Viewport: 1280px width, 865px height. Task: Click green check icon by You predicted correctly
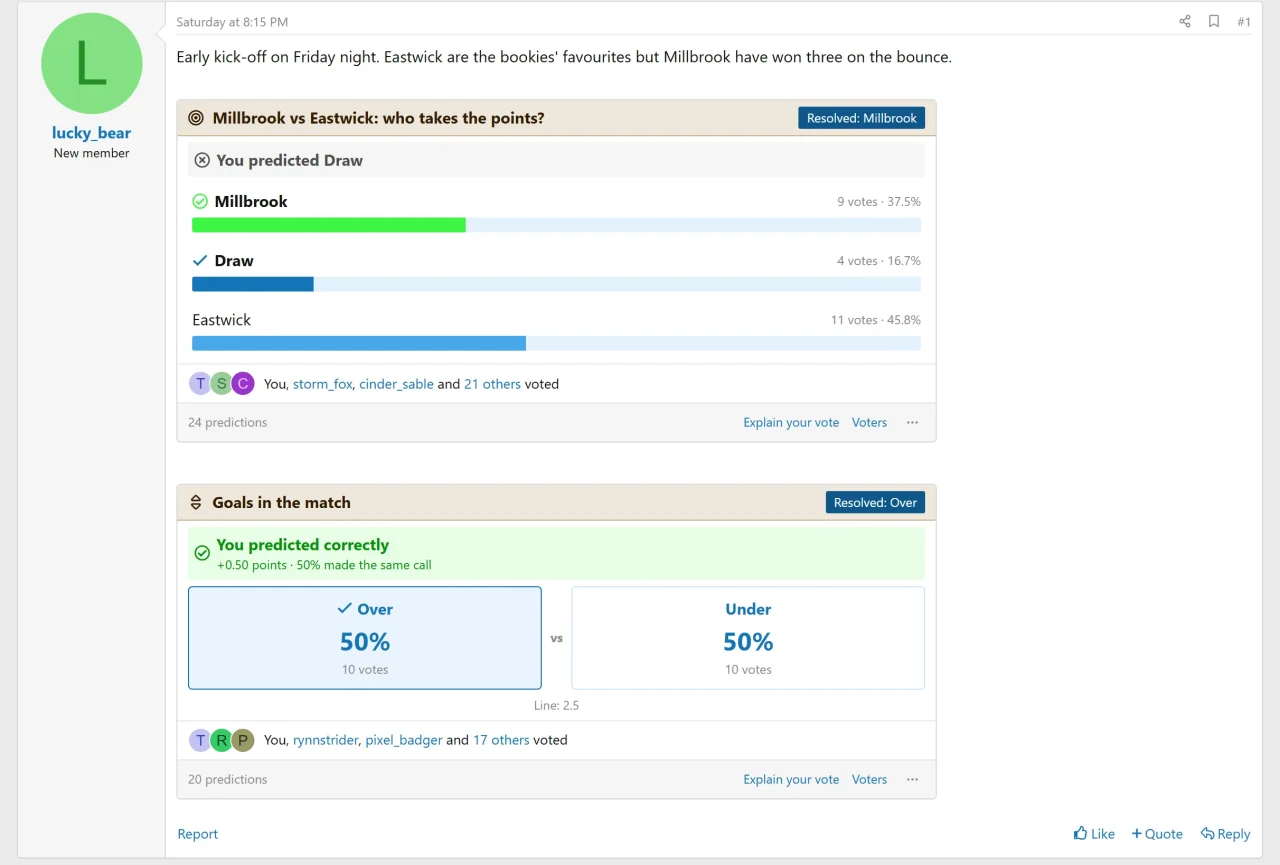(202, 553)
